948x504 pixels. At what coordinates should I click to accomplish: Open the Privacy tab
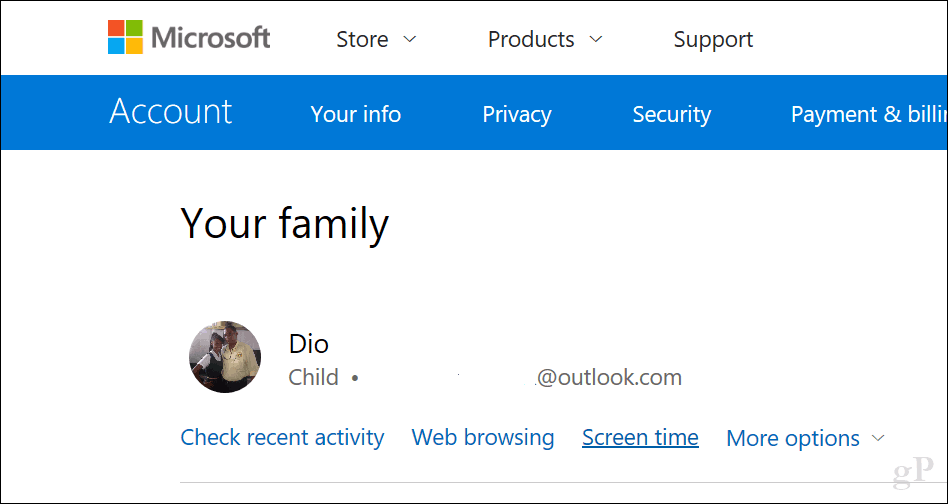(517, 114)
